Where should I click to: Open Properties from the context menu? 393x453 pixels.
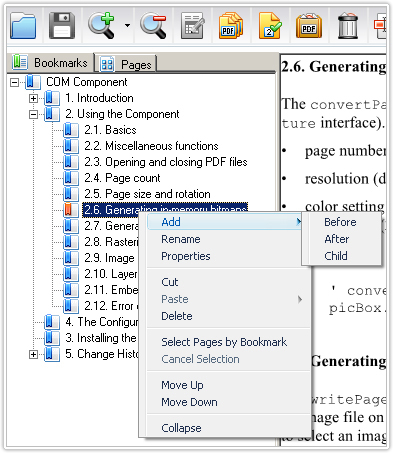pyautogui.click(x=186, y=256)
